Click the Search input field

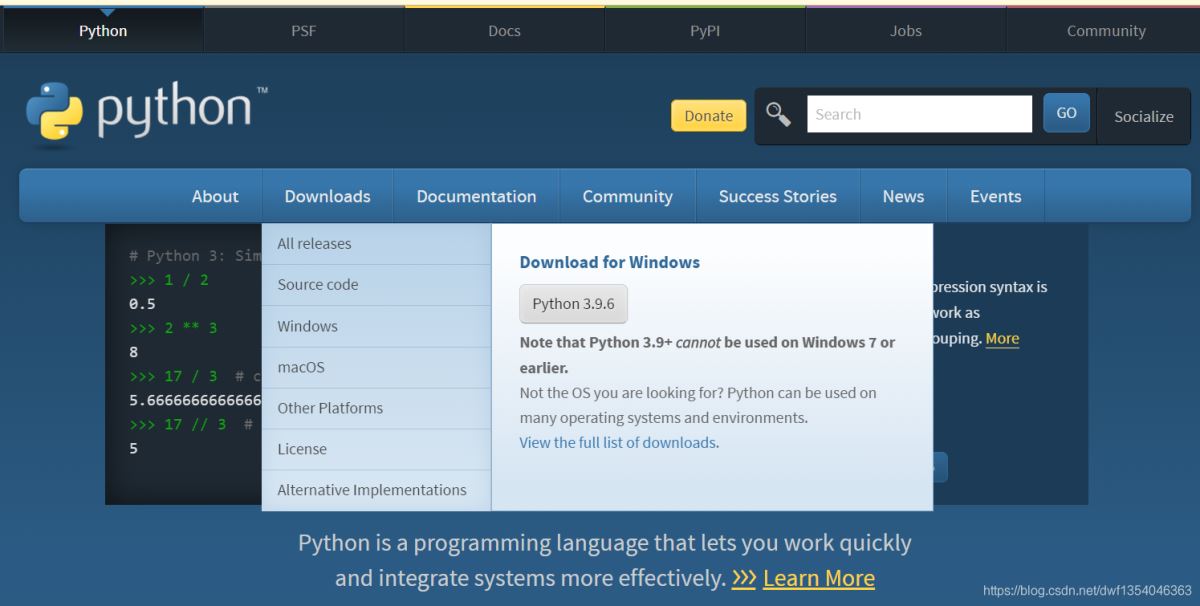[x=918, y=114]
